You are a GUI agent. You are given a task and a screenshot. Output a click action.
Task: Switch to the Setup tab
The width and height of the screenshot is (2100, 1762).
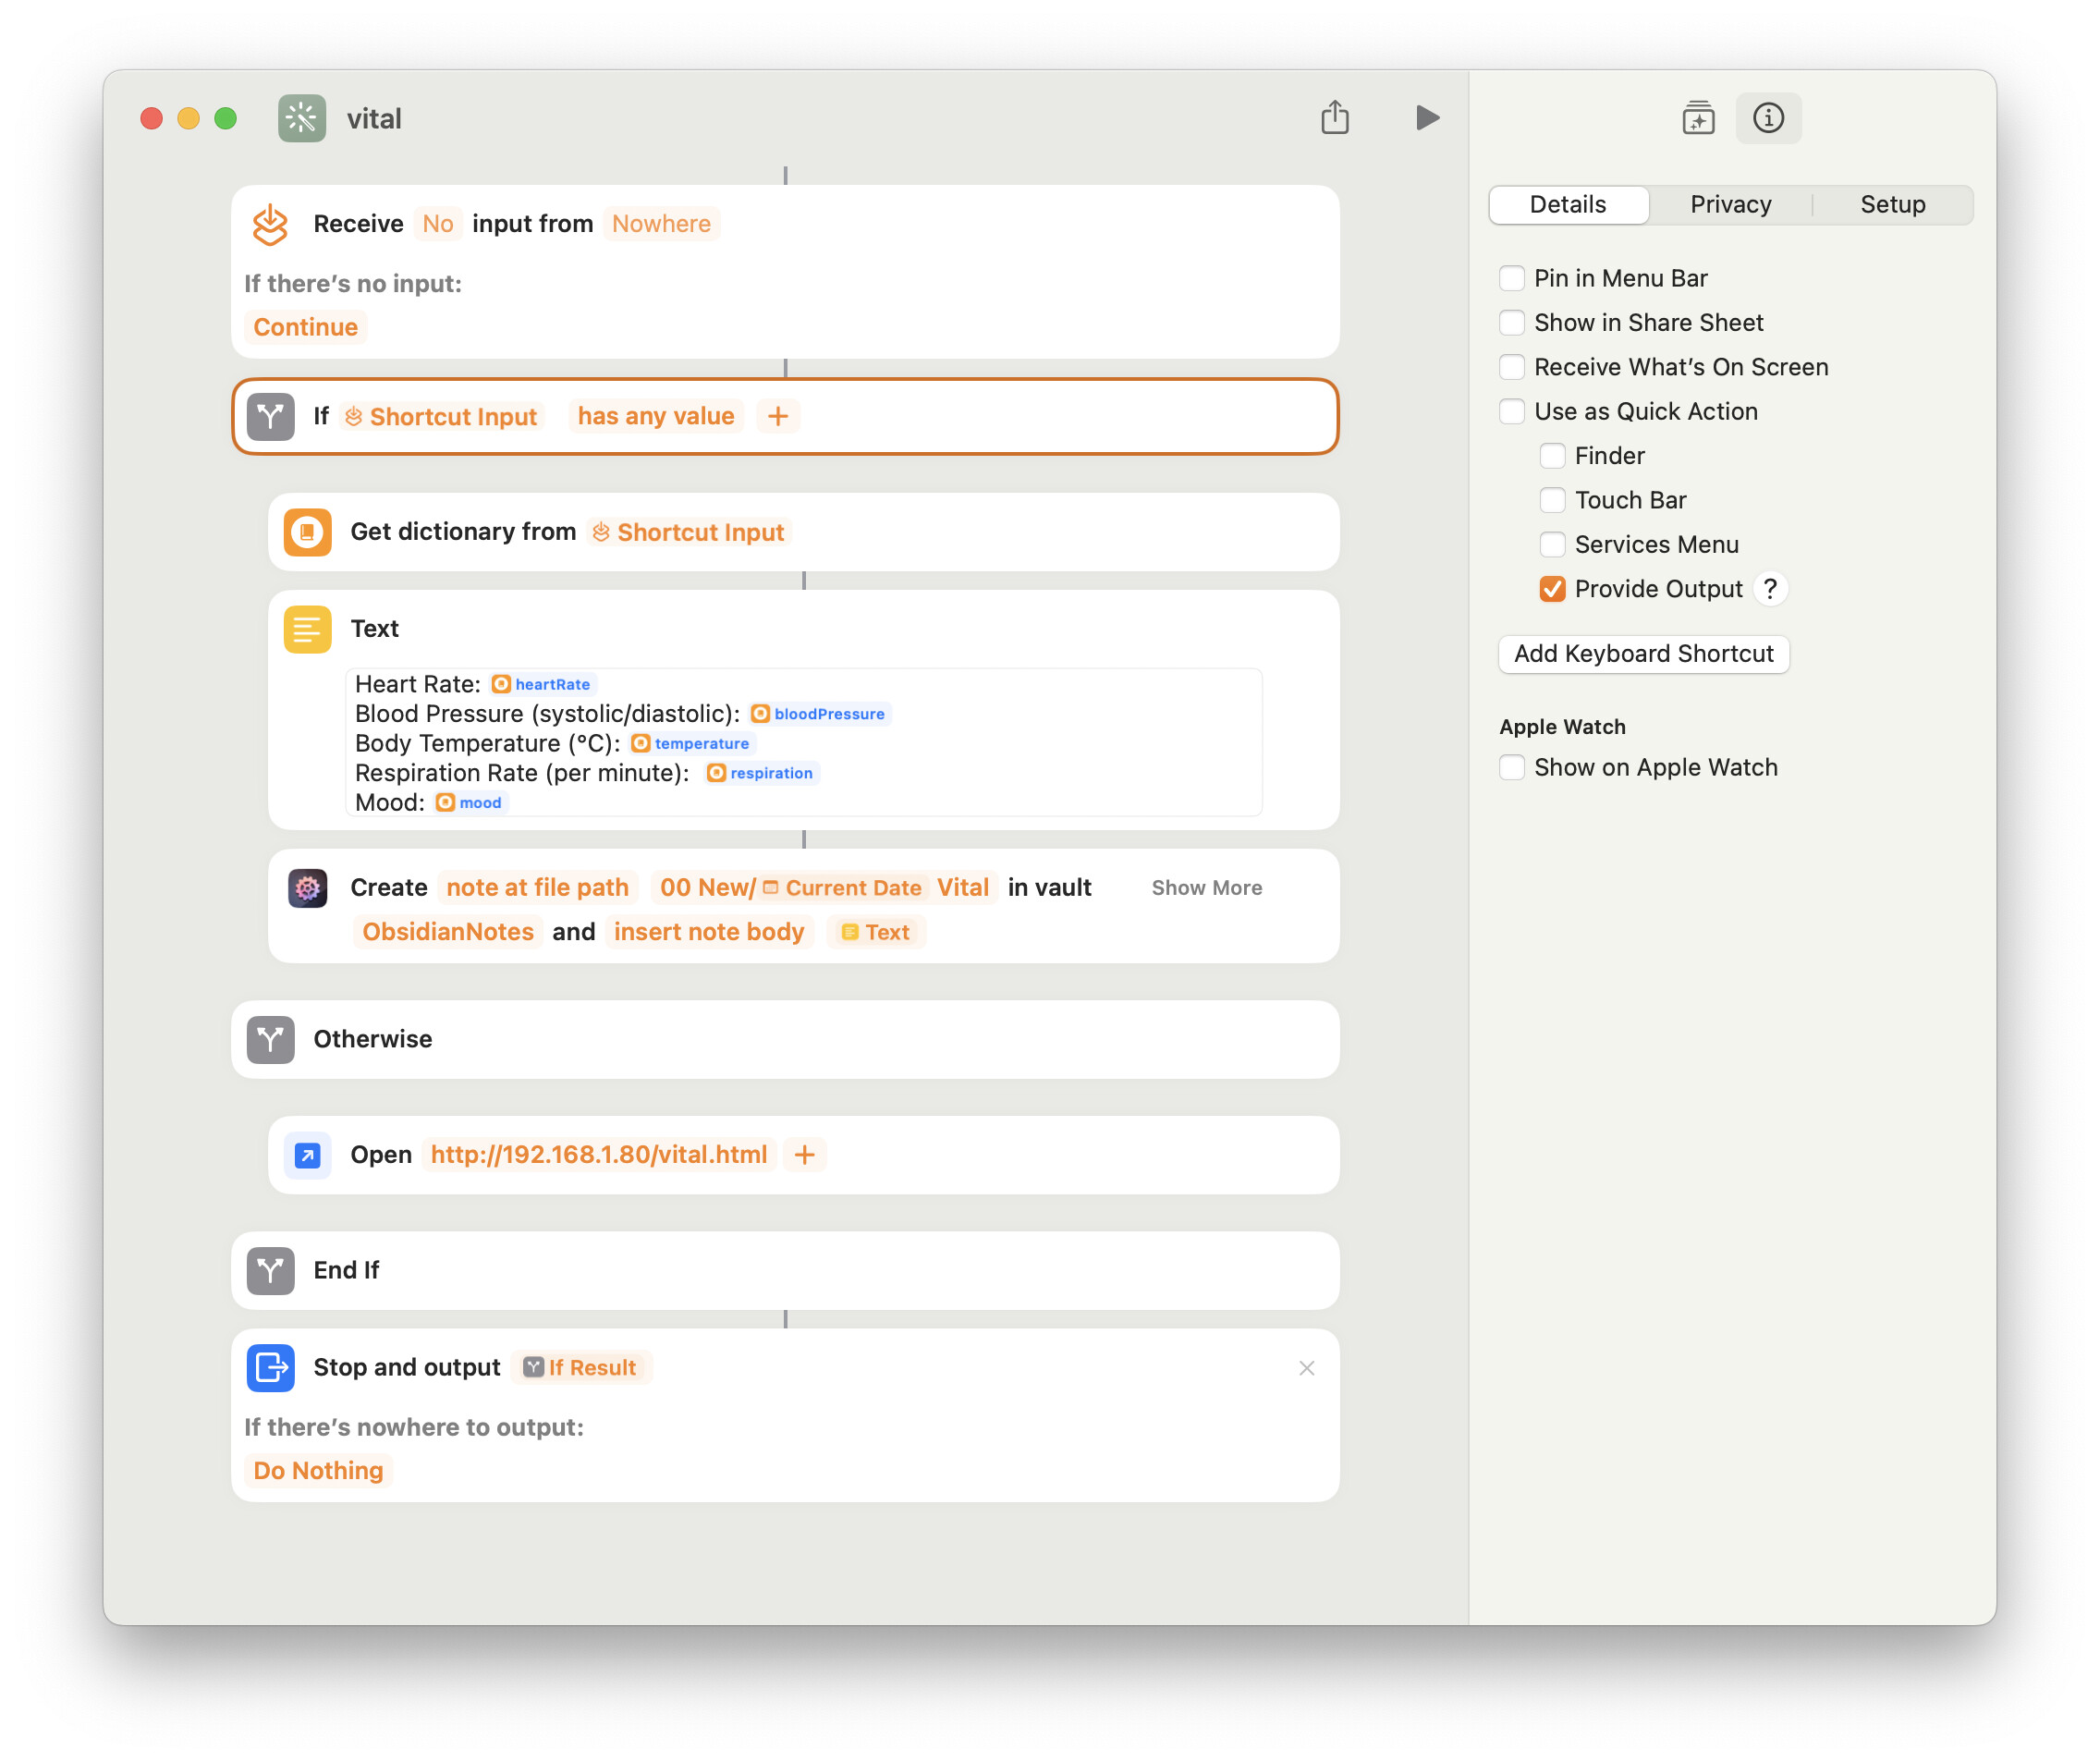(x=1892, y=205)
